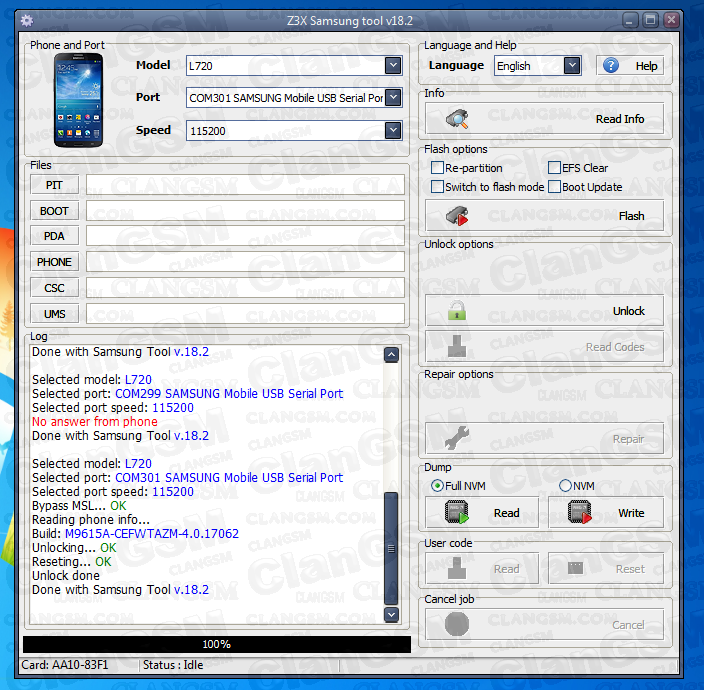Image resolution: width=704 pixels, height=690 pixels.
Task: Click the Dump Read chip icon
Action: click(x=457, y=512)
